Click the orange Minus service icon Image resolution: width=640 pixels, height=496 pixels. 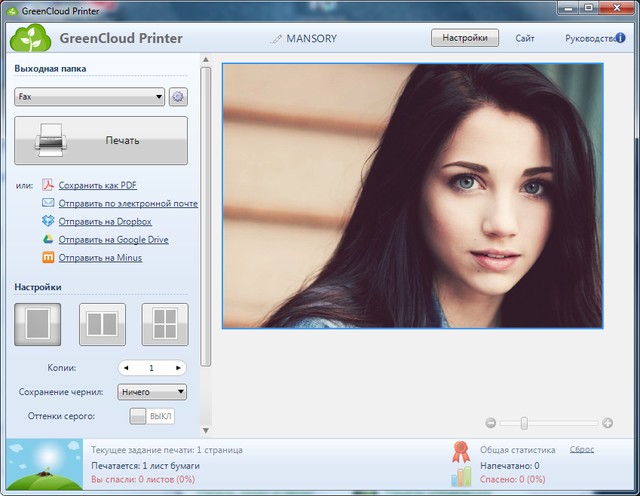click(x=47, y=257)
